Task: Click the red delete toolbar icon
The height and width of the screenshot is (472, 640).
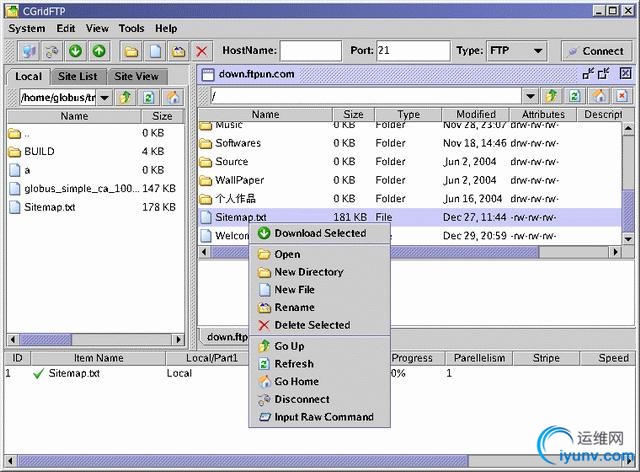Action: click(x=202, y=51)
